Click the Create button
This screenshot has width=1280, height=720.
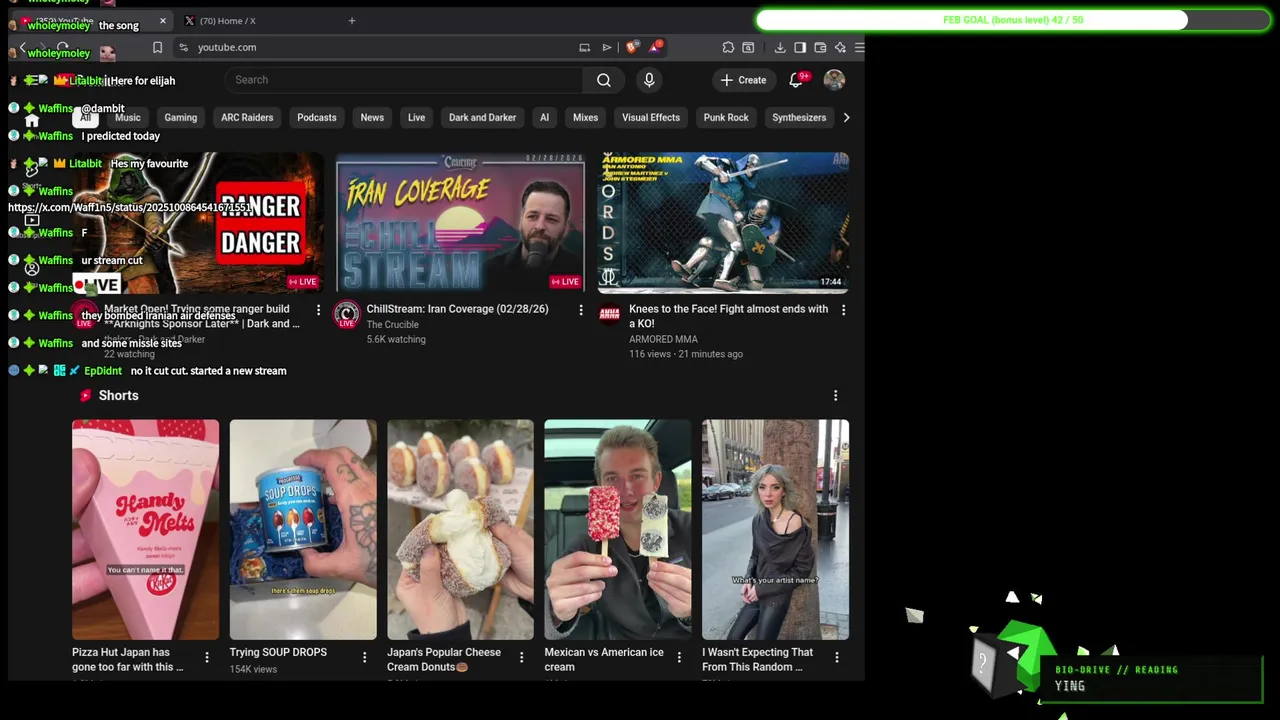tap(743, 80)
